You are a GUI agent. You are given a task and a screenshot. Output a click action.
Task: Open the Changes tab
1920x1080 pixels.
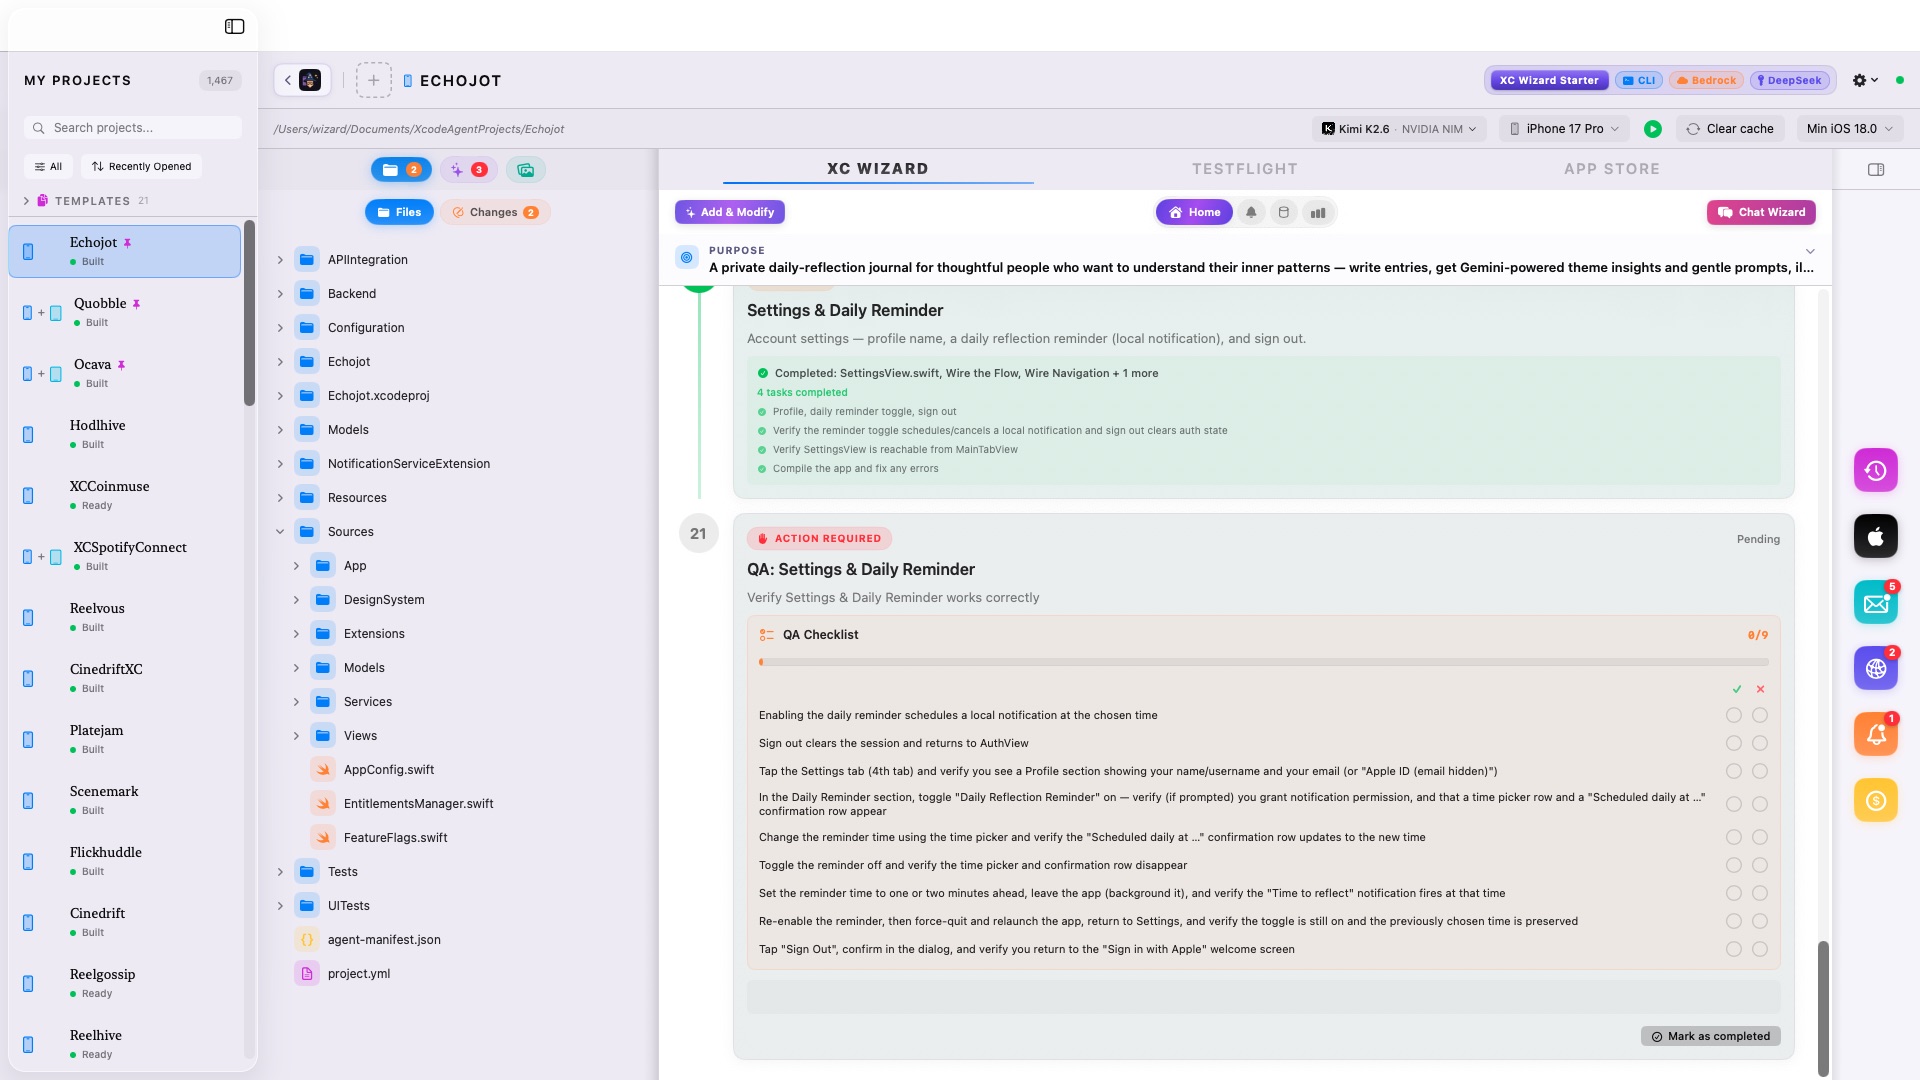495,212
